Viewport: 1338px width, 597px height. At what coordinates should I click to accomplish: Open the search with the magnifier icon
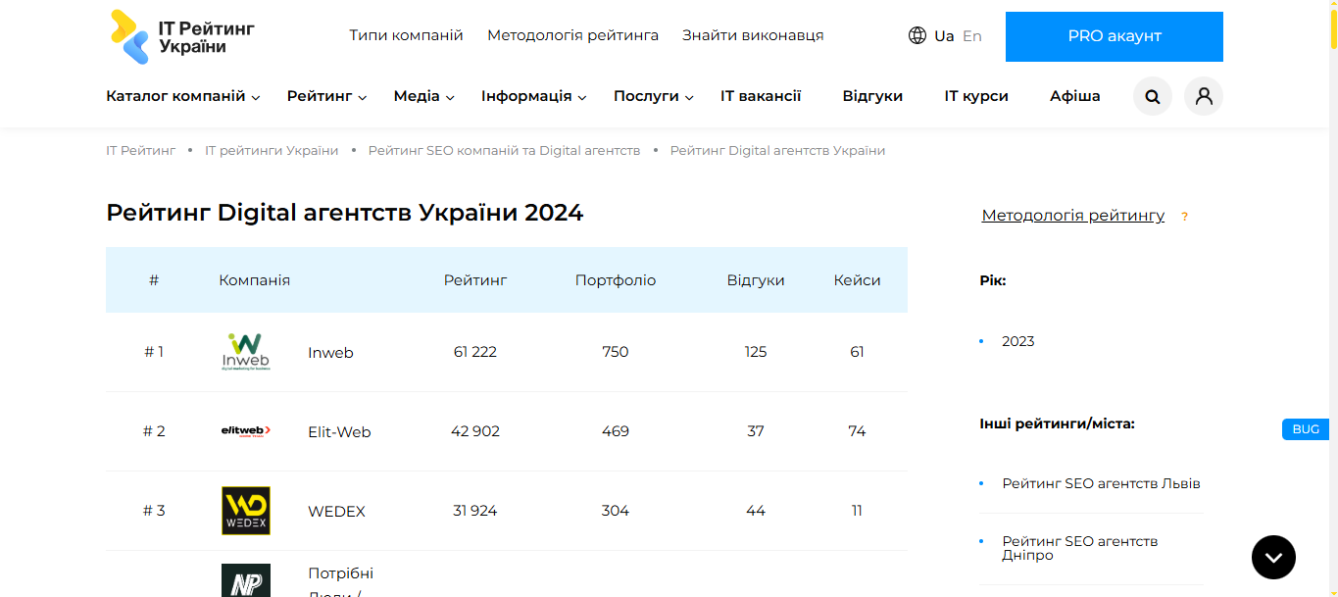(x=1152, y=95)
